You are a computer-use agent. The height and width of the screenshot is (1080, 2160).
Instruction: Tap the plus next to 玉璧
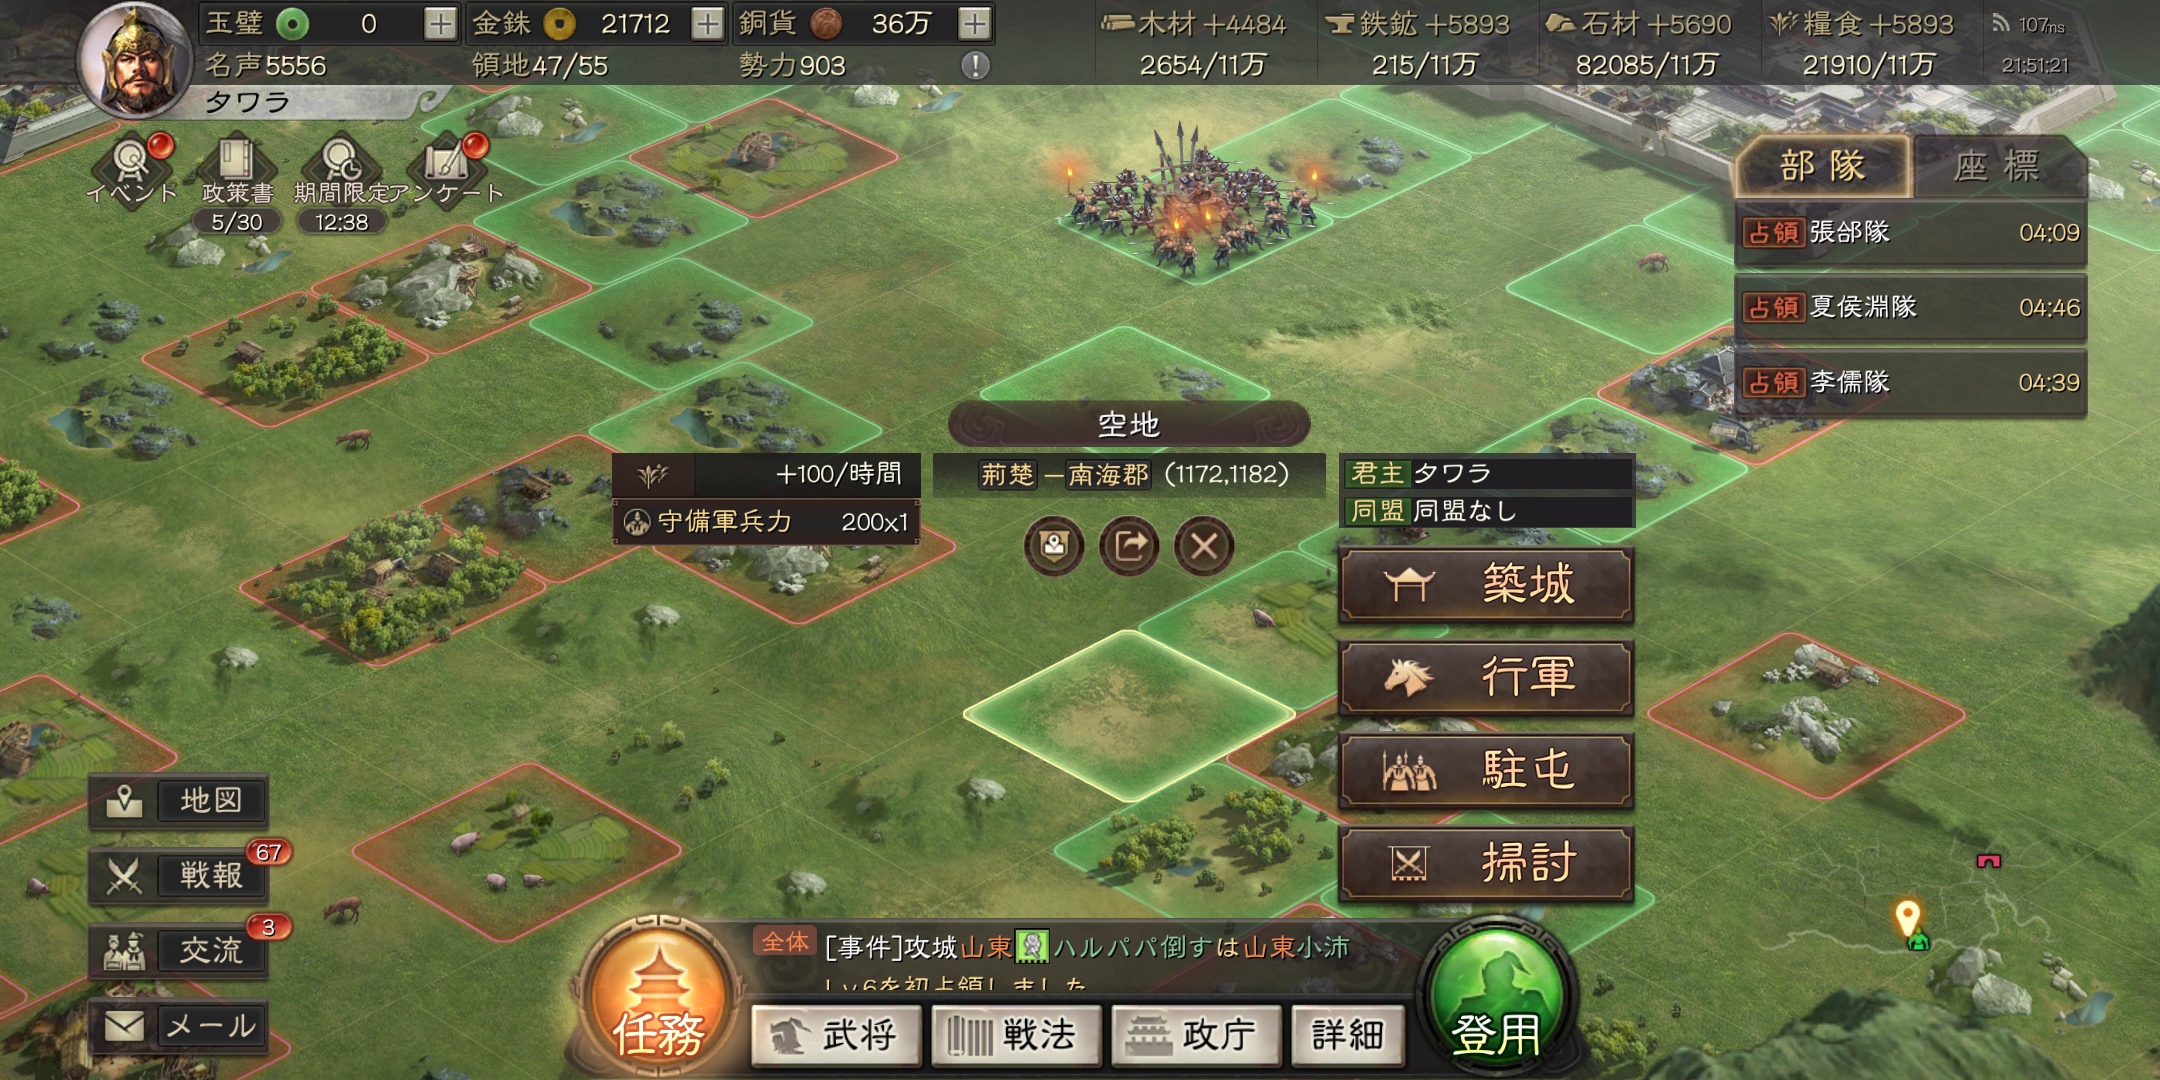440,23
